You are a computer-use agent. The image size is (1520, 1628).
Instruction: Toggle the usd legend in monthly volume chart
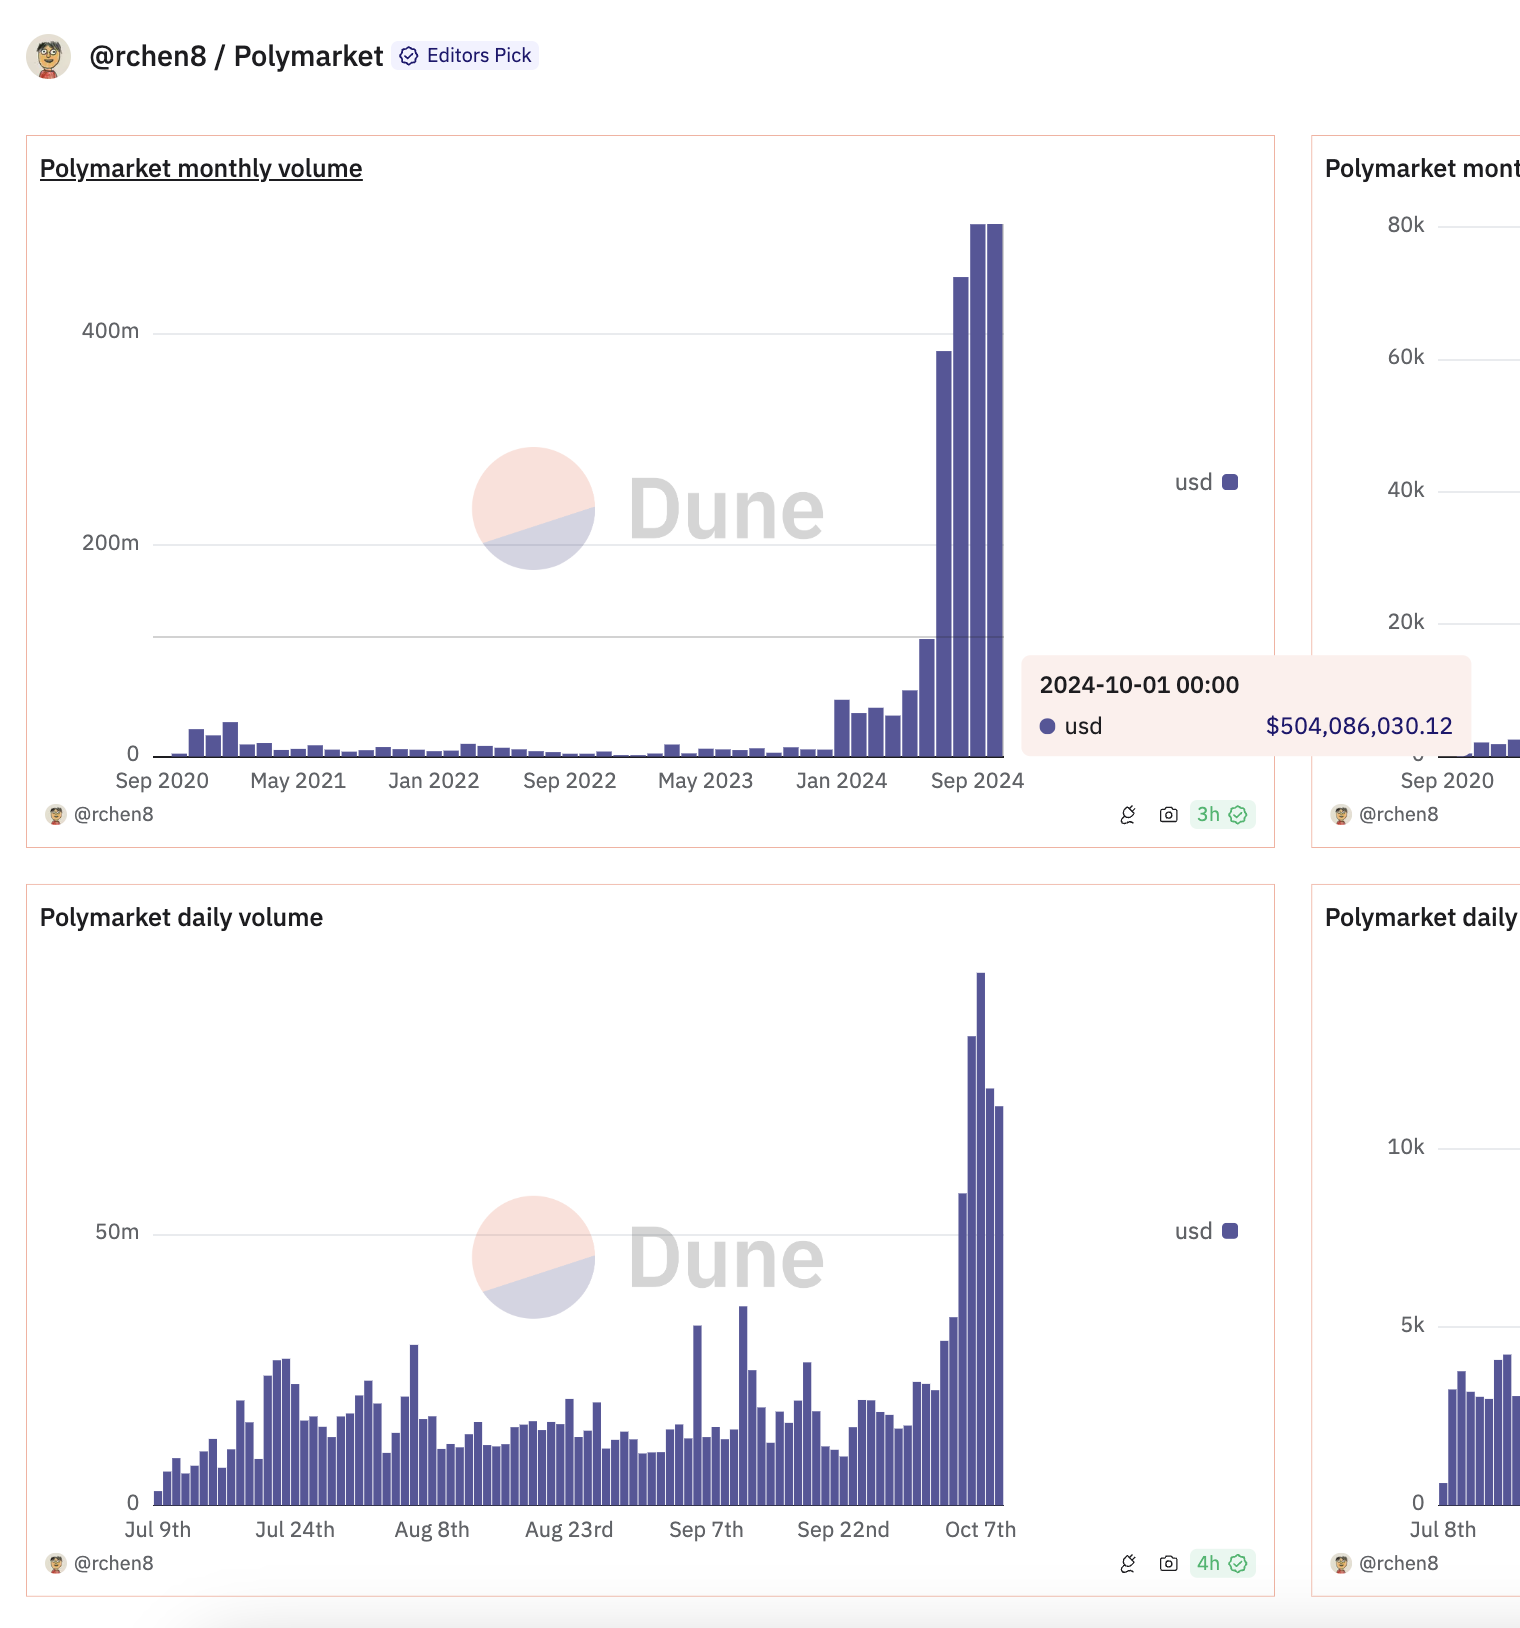click(1206, 482)
